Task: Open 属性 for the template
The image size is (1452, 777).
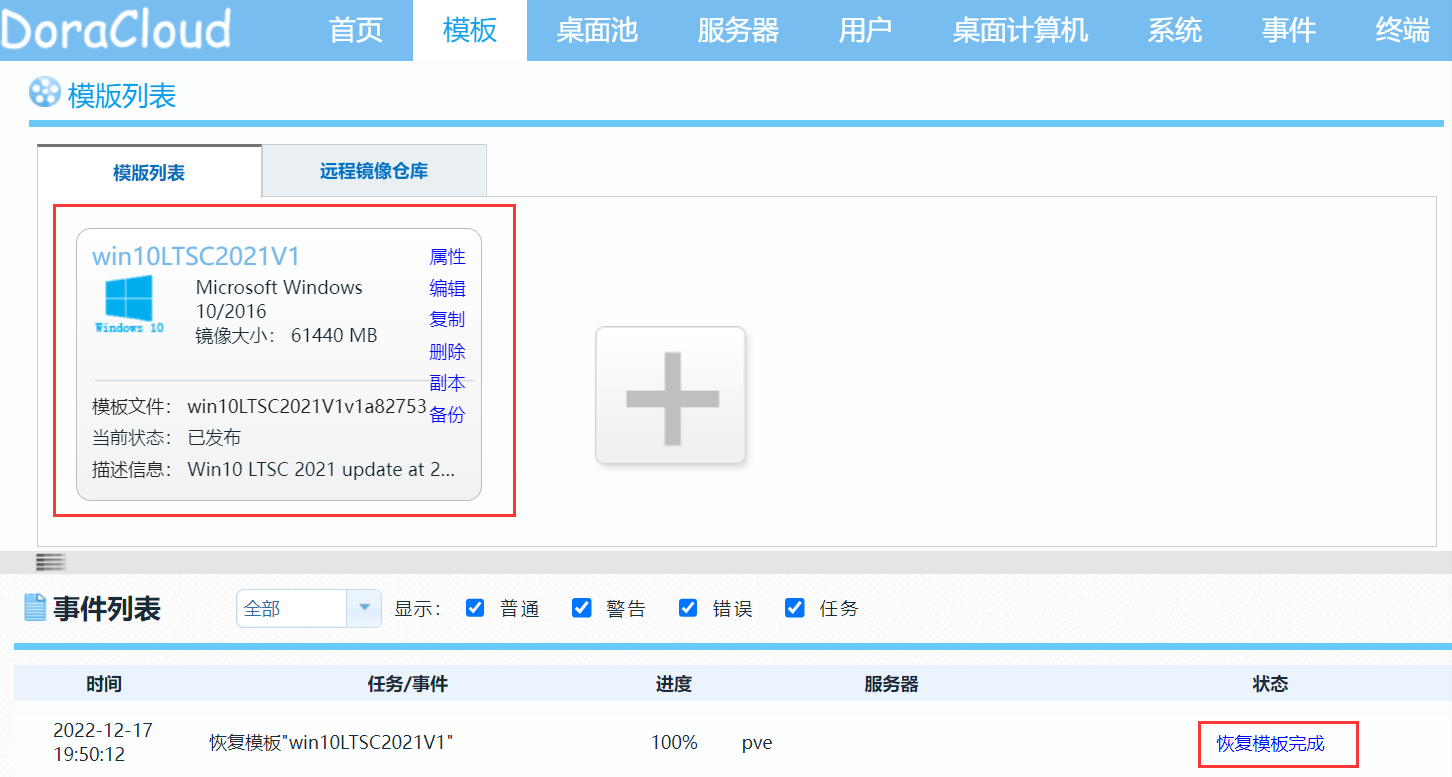Action: point(447,256)
